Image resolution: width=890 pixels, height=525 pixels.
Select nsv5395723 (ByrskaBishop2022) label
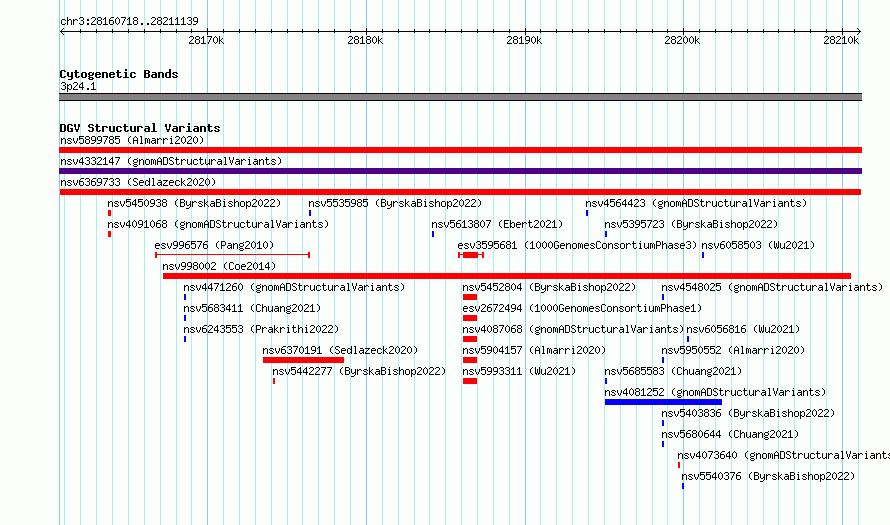tap(691, 224)
